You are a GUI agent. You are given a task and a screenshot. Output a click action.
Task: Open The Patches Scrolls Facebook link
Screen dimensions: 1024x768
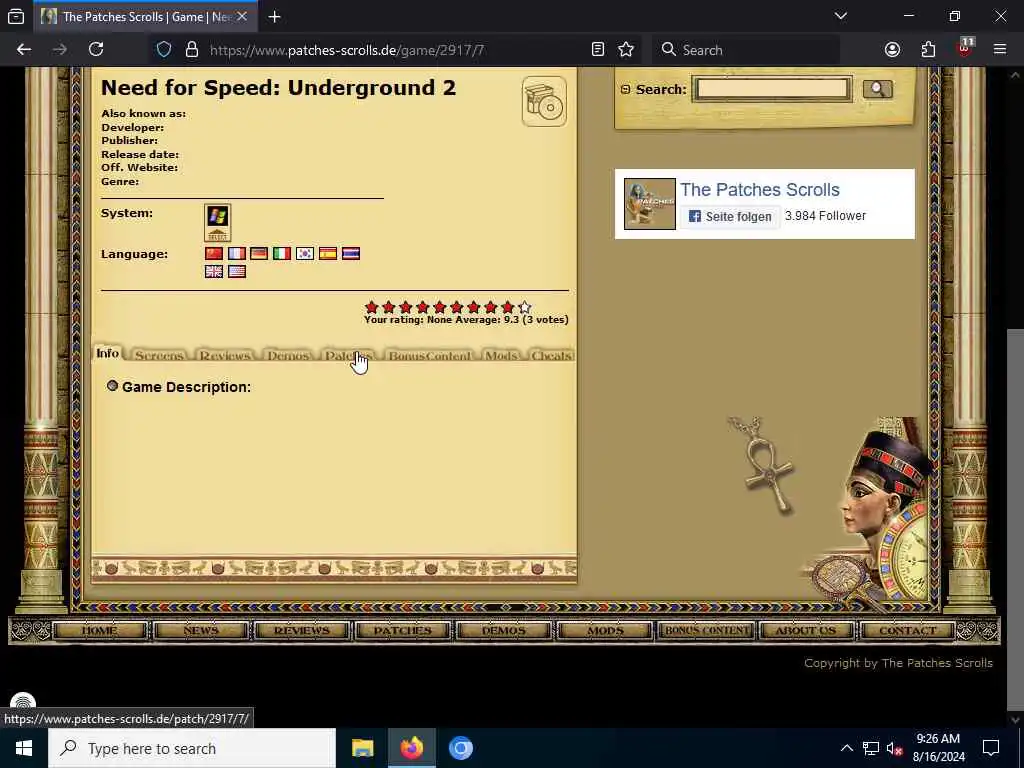[x=760, y=189]
